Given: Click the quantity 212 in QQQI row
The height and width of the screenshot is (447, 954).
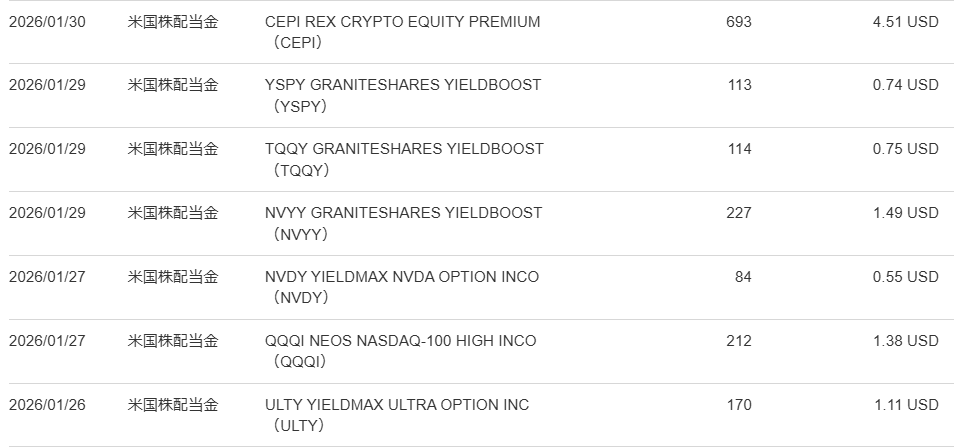Looking at the screenshot, I should click(x=739, y=341).
